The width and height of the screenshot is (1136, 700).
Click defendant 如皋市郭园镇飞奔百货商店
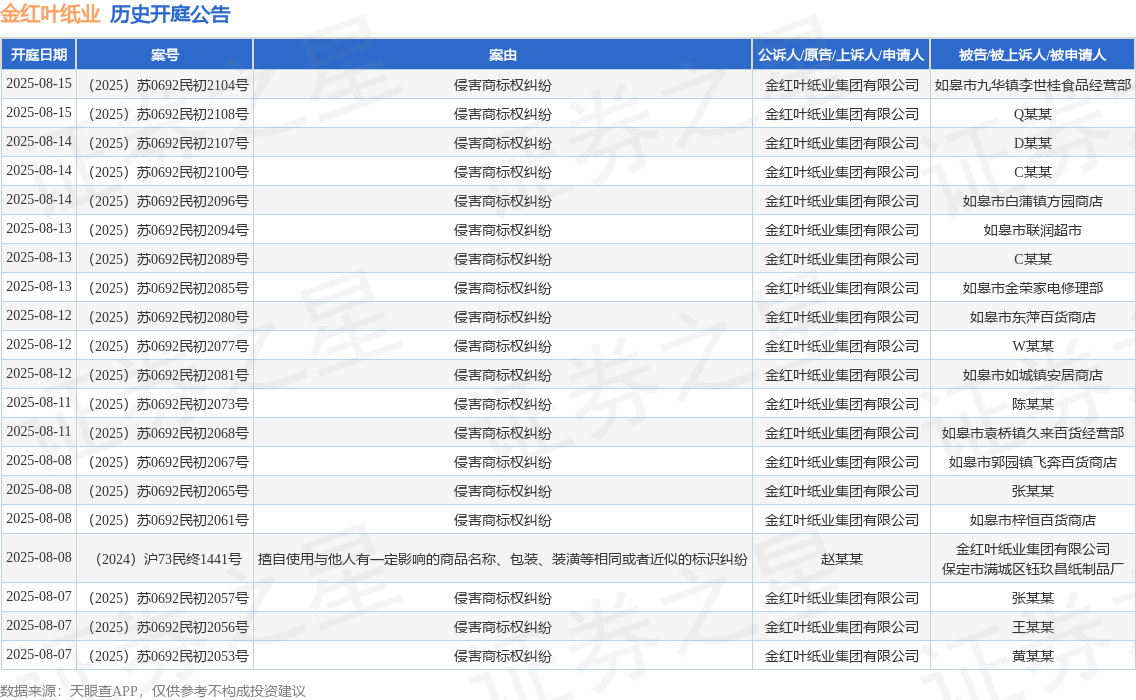point(1032,462)
